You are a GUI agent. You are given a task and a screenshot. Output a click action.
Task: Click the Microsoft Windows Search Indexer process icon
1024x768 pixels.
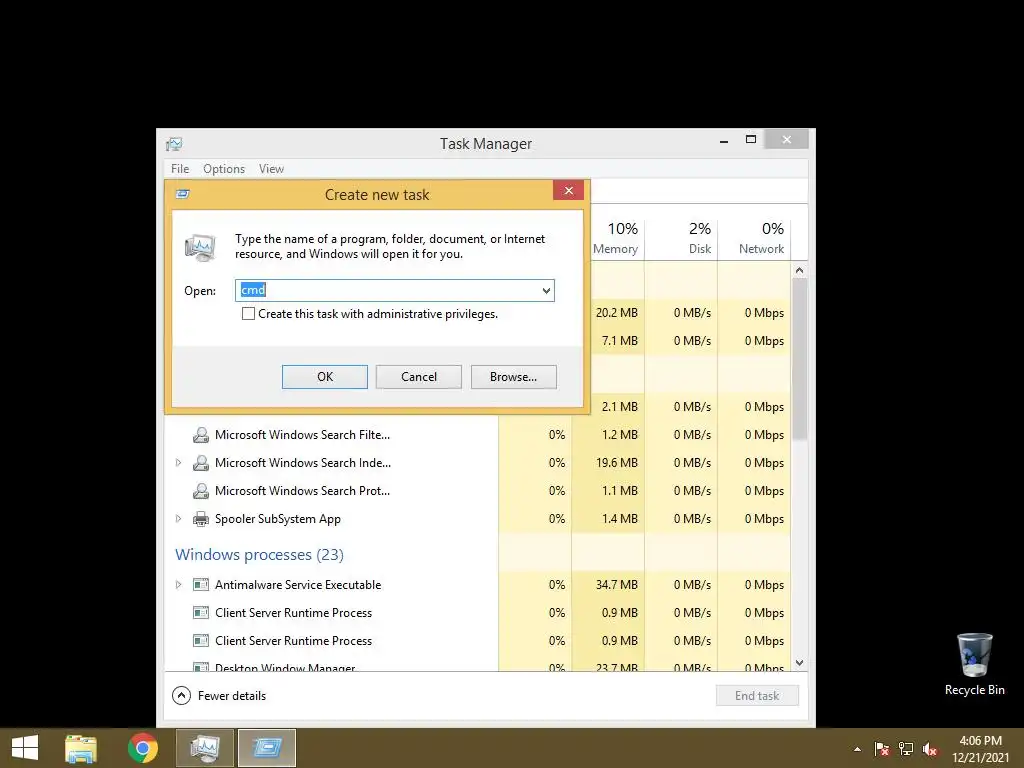(x=200, y=463)
